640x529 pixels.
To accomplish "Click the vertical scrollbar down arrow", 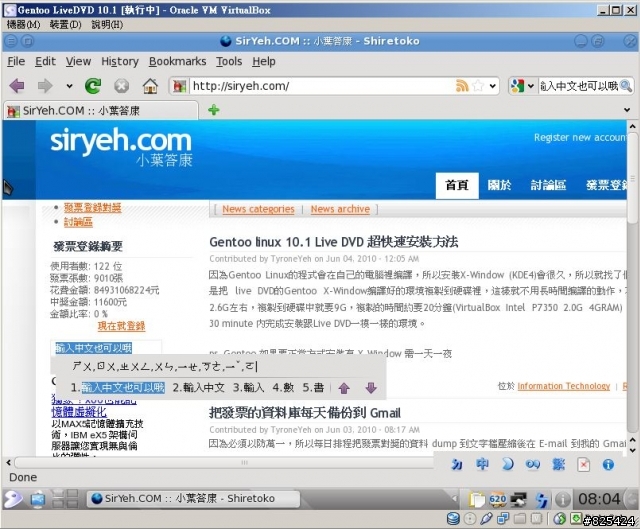I will (632, 451).
